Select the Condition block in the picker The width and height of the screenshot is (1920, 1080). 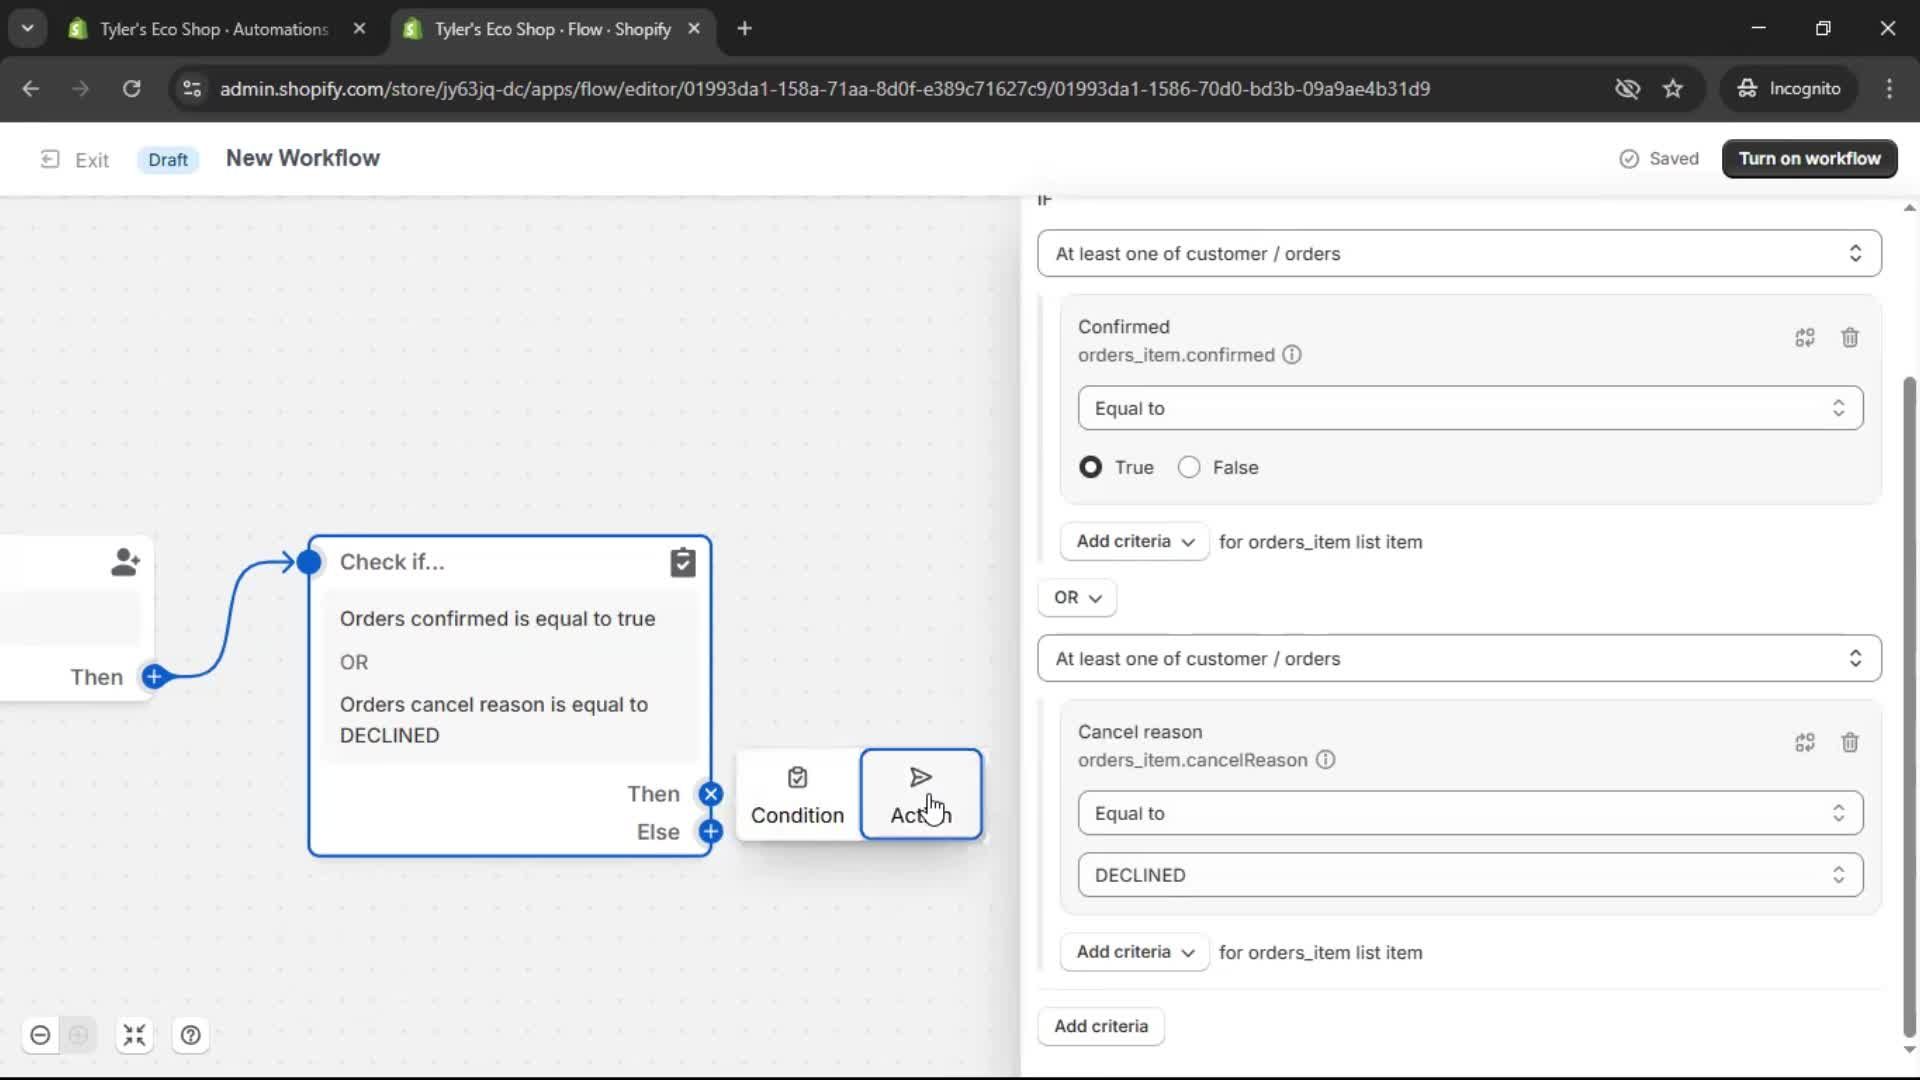pyautogui.click(x=796, y=794)
